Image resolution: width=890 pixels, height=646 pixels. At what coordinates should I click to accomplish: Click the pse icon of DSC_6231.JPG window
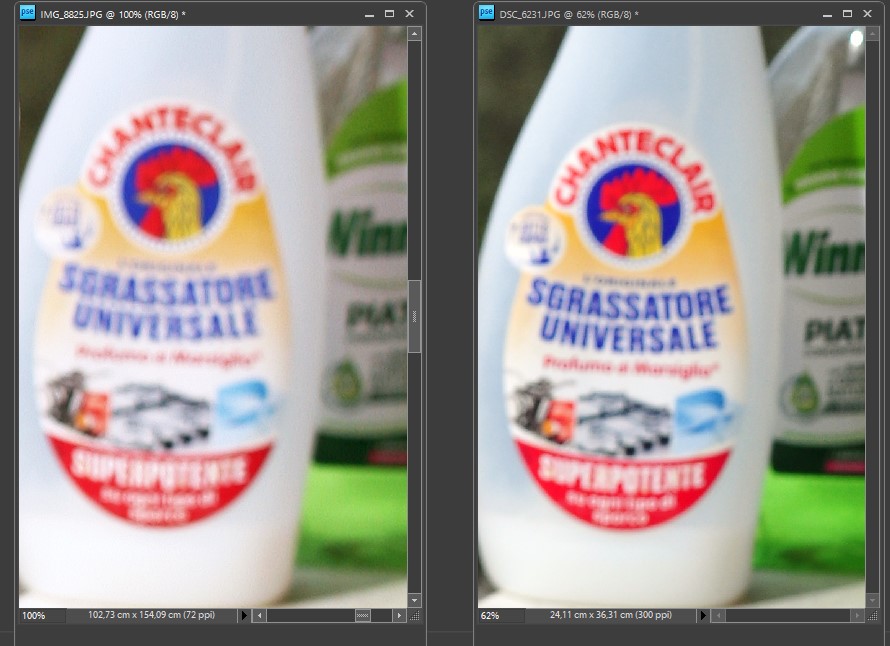click(486, 12)
